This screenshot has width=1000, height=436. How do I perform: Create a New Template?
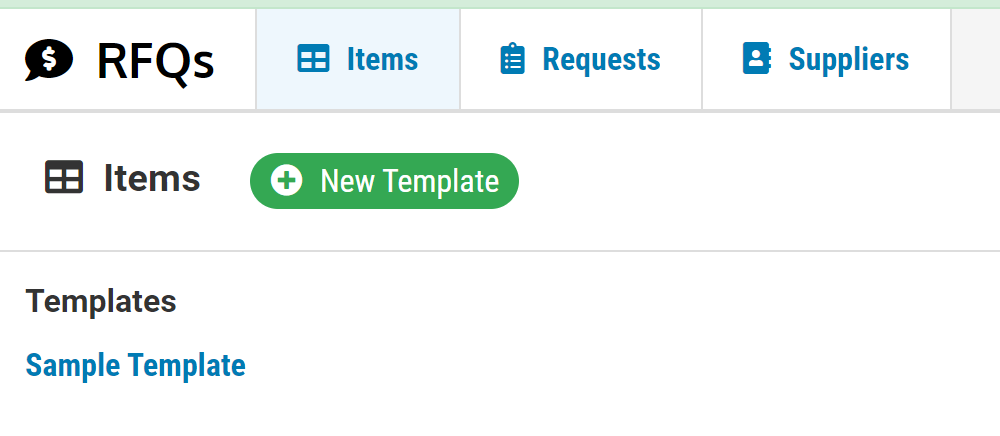pyautogui.click(x=385, y=181)
